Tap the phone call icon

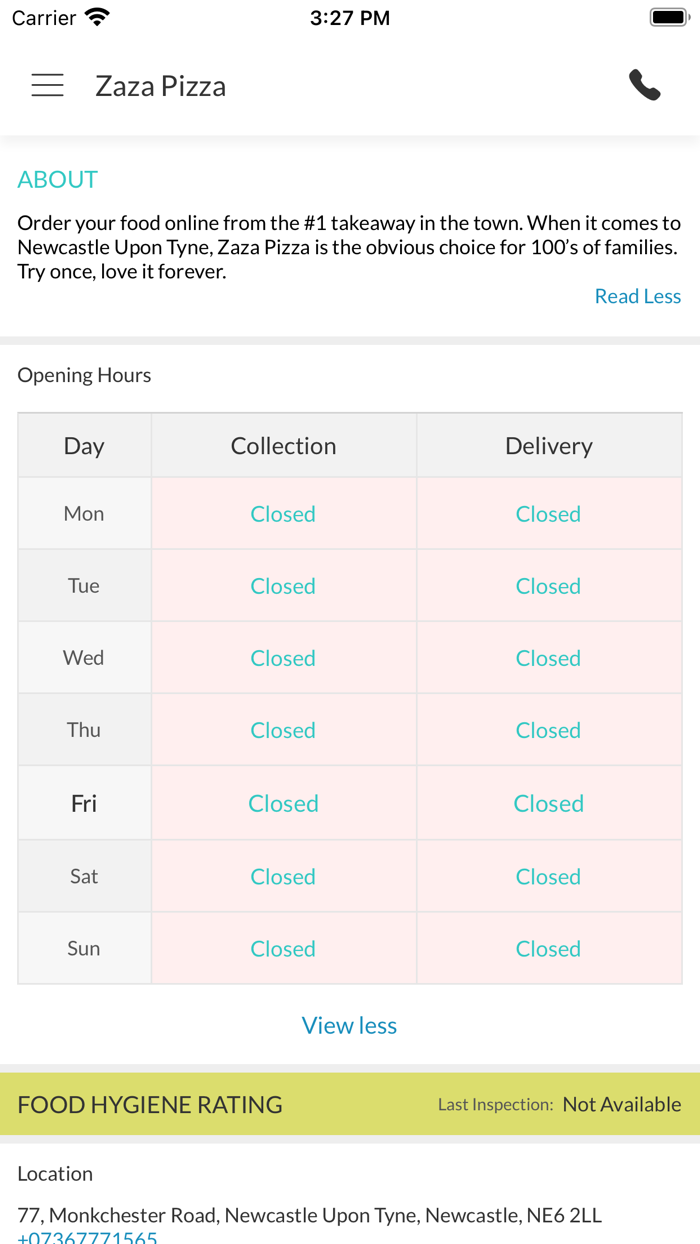coord(645,86)
